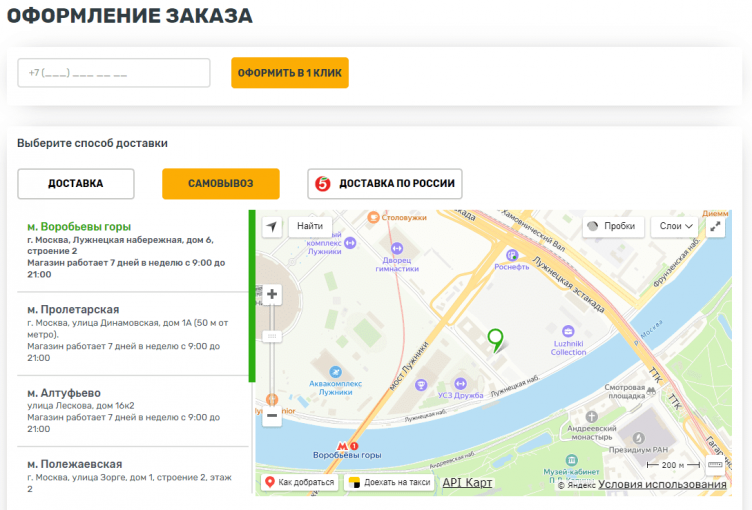
Task: Choose the м. Пролетарская pickup point
Action: 132,334
